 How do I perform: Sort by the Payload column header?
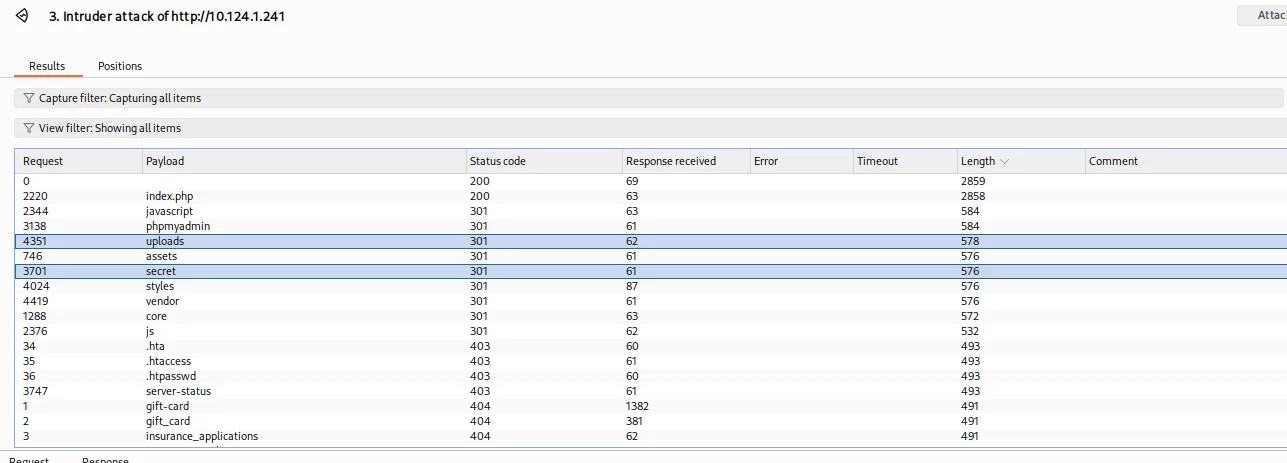point(165,161)
